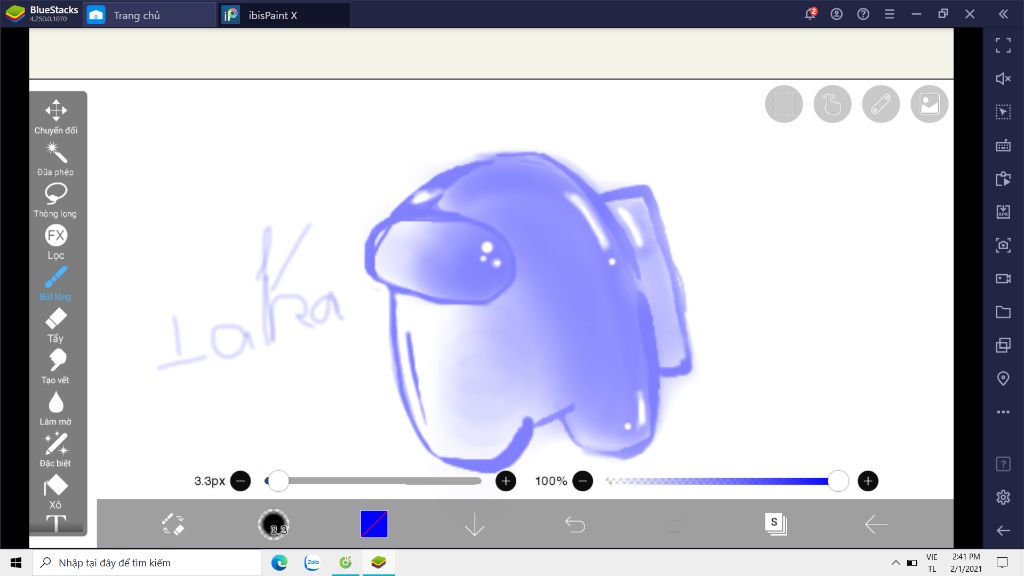Open BlueStacks notifications bell
The height and width of the screenshot is (576, 1024).
coord(810,14)
